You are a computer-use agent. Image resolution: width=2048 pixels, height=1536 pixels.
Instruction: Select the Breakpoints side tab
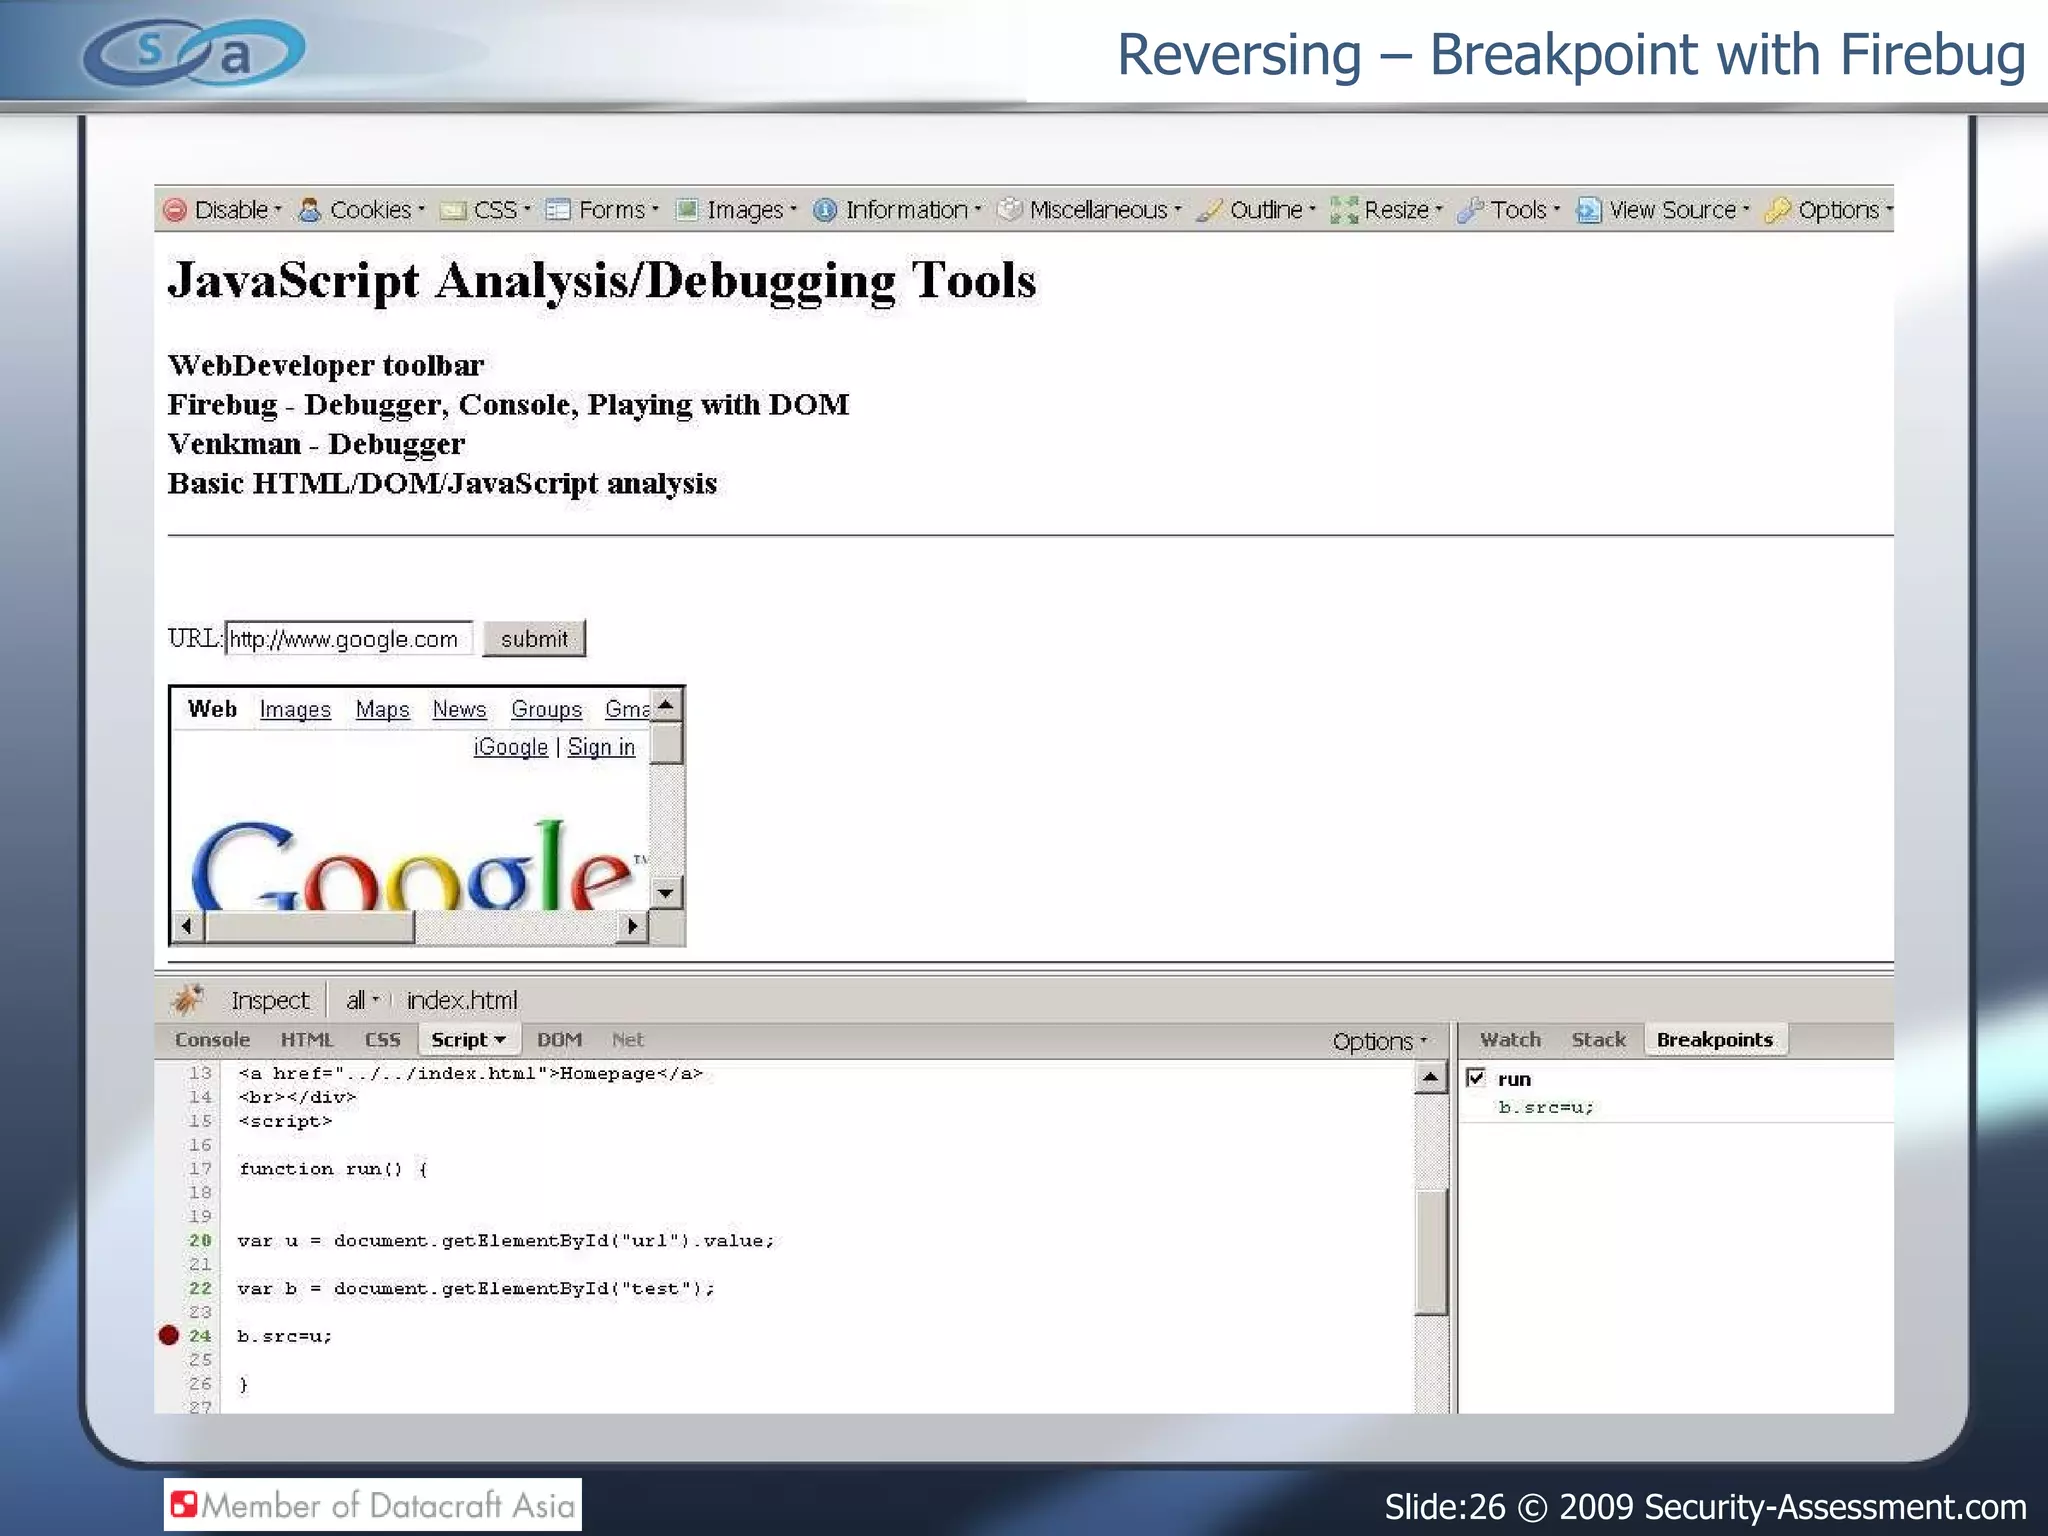(1714, 1040)
